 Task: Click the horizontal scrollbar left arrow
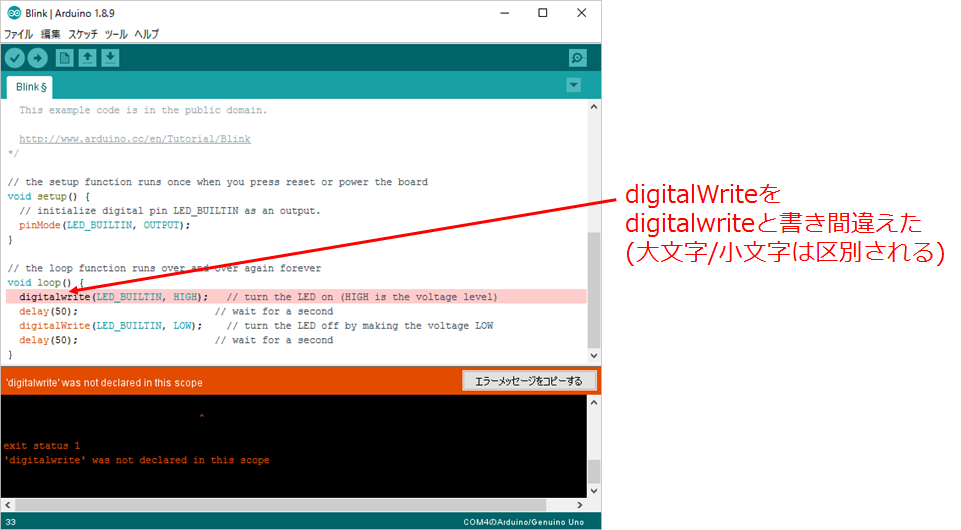click(7, 505)
